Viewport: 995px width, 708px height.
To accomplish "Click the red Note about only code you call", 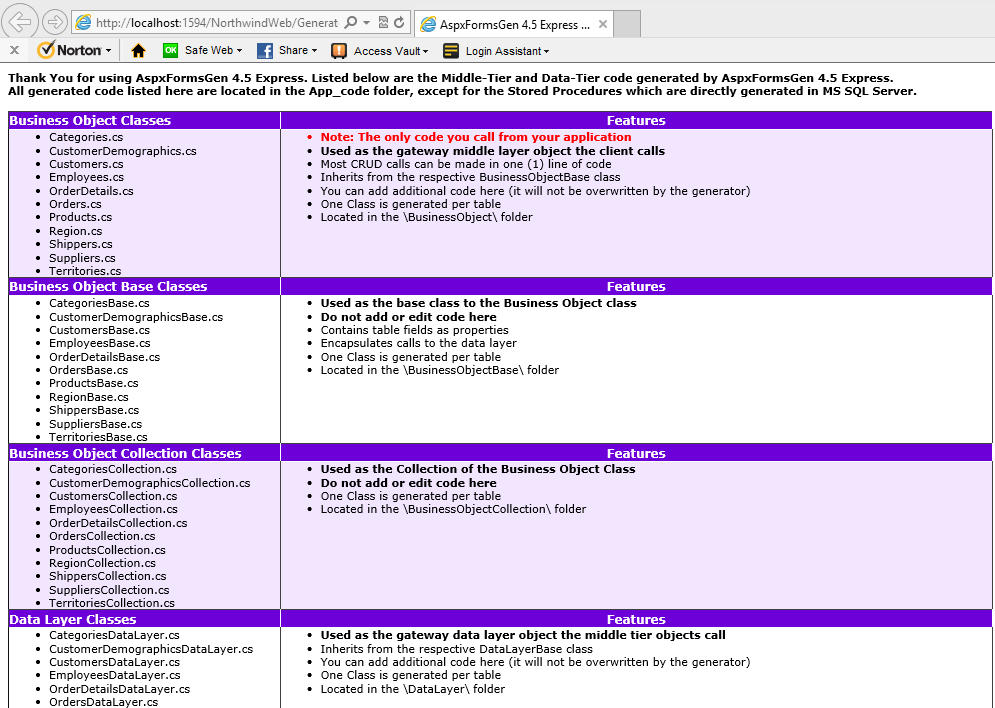I will 476,137.
